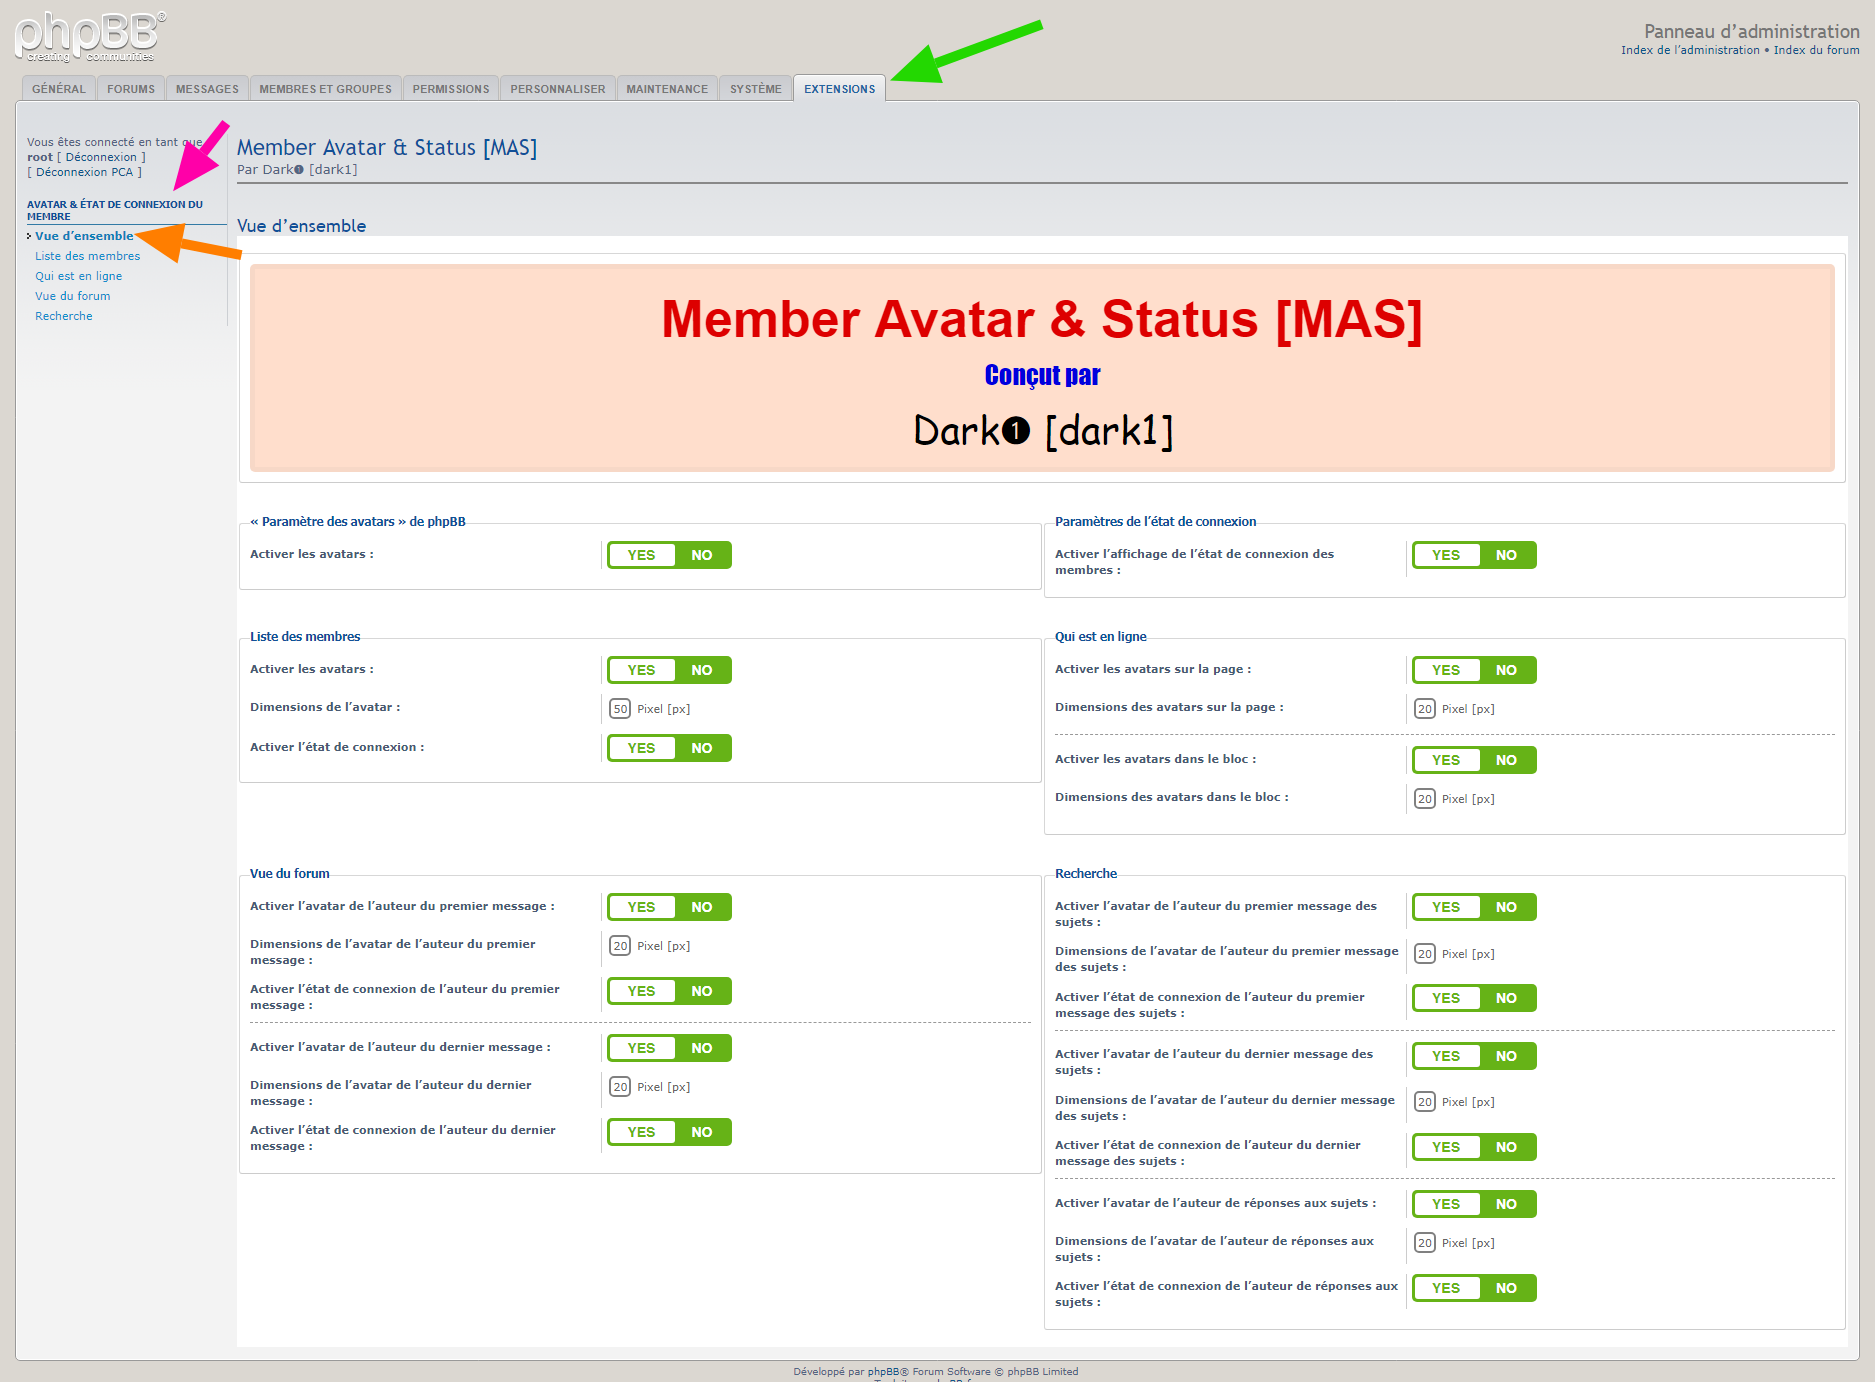The height and width of the screenshot is (1382, 1875).
Task: Open Liste des membres in sidebar
Action: click(x=87, y=256)
